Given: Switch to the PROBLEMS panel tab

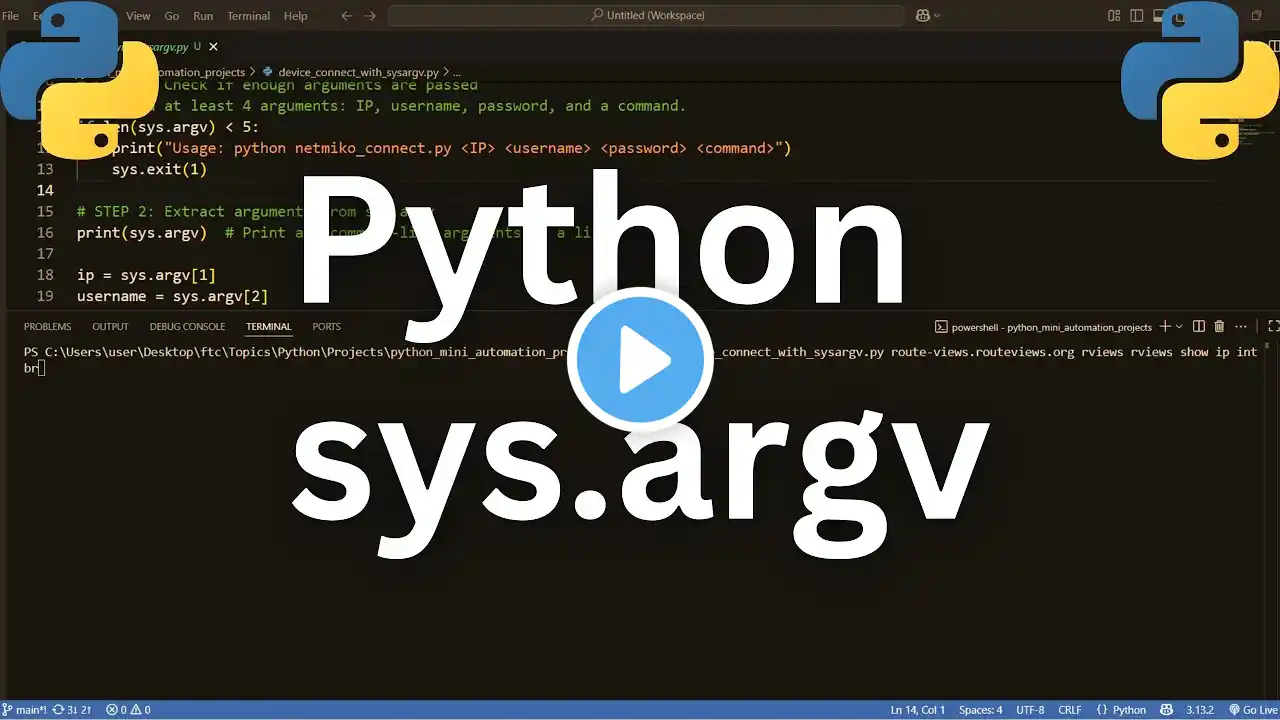Looking at the screenshot, I should coord(48,326).
